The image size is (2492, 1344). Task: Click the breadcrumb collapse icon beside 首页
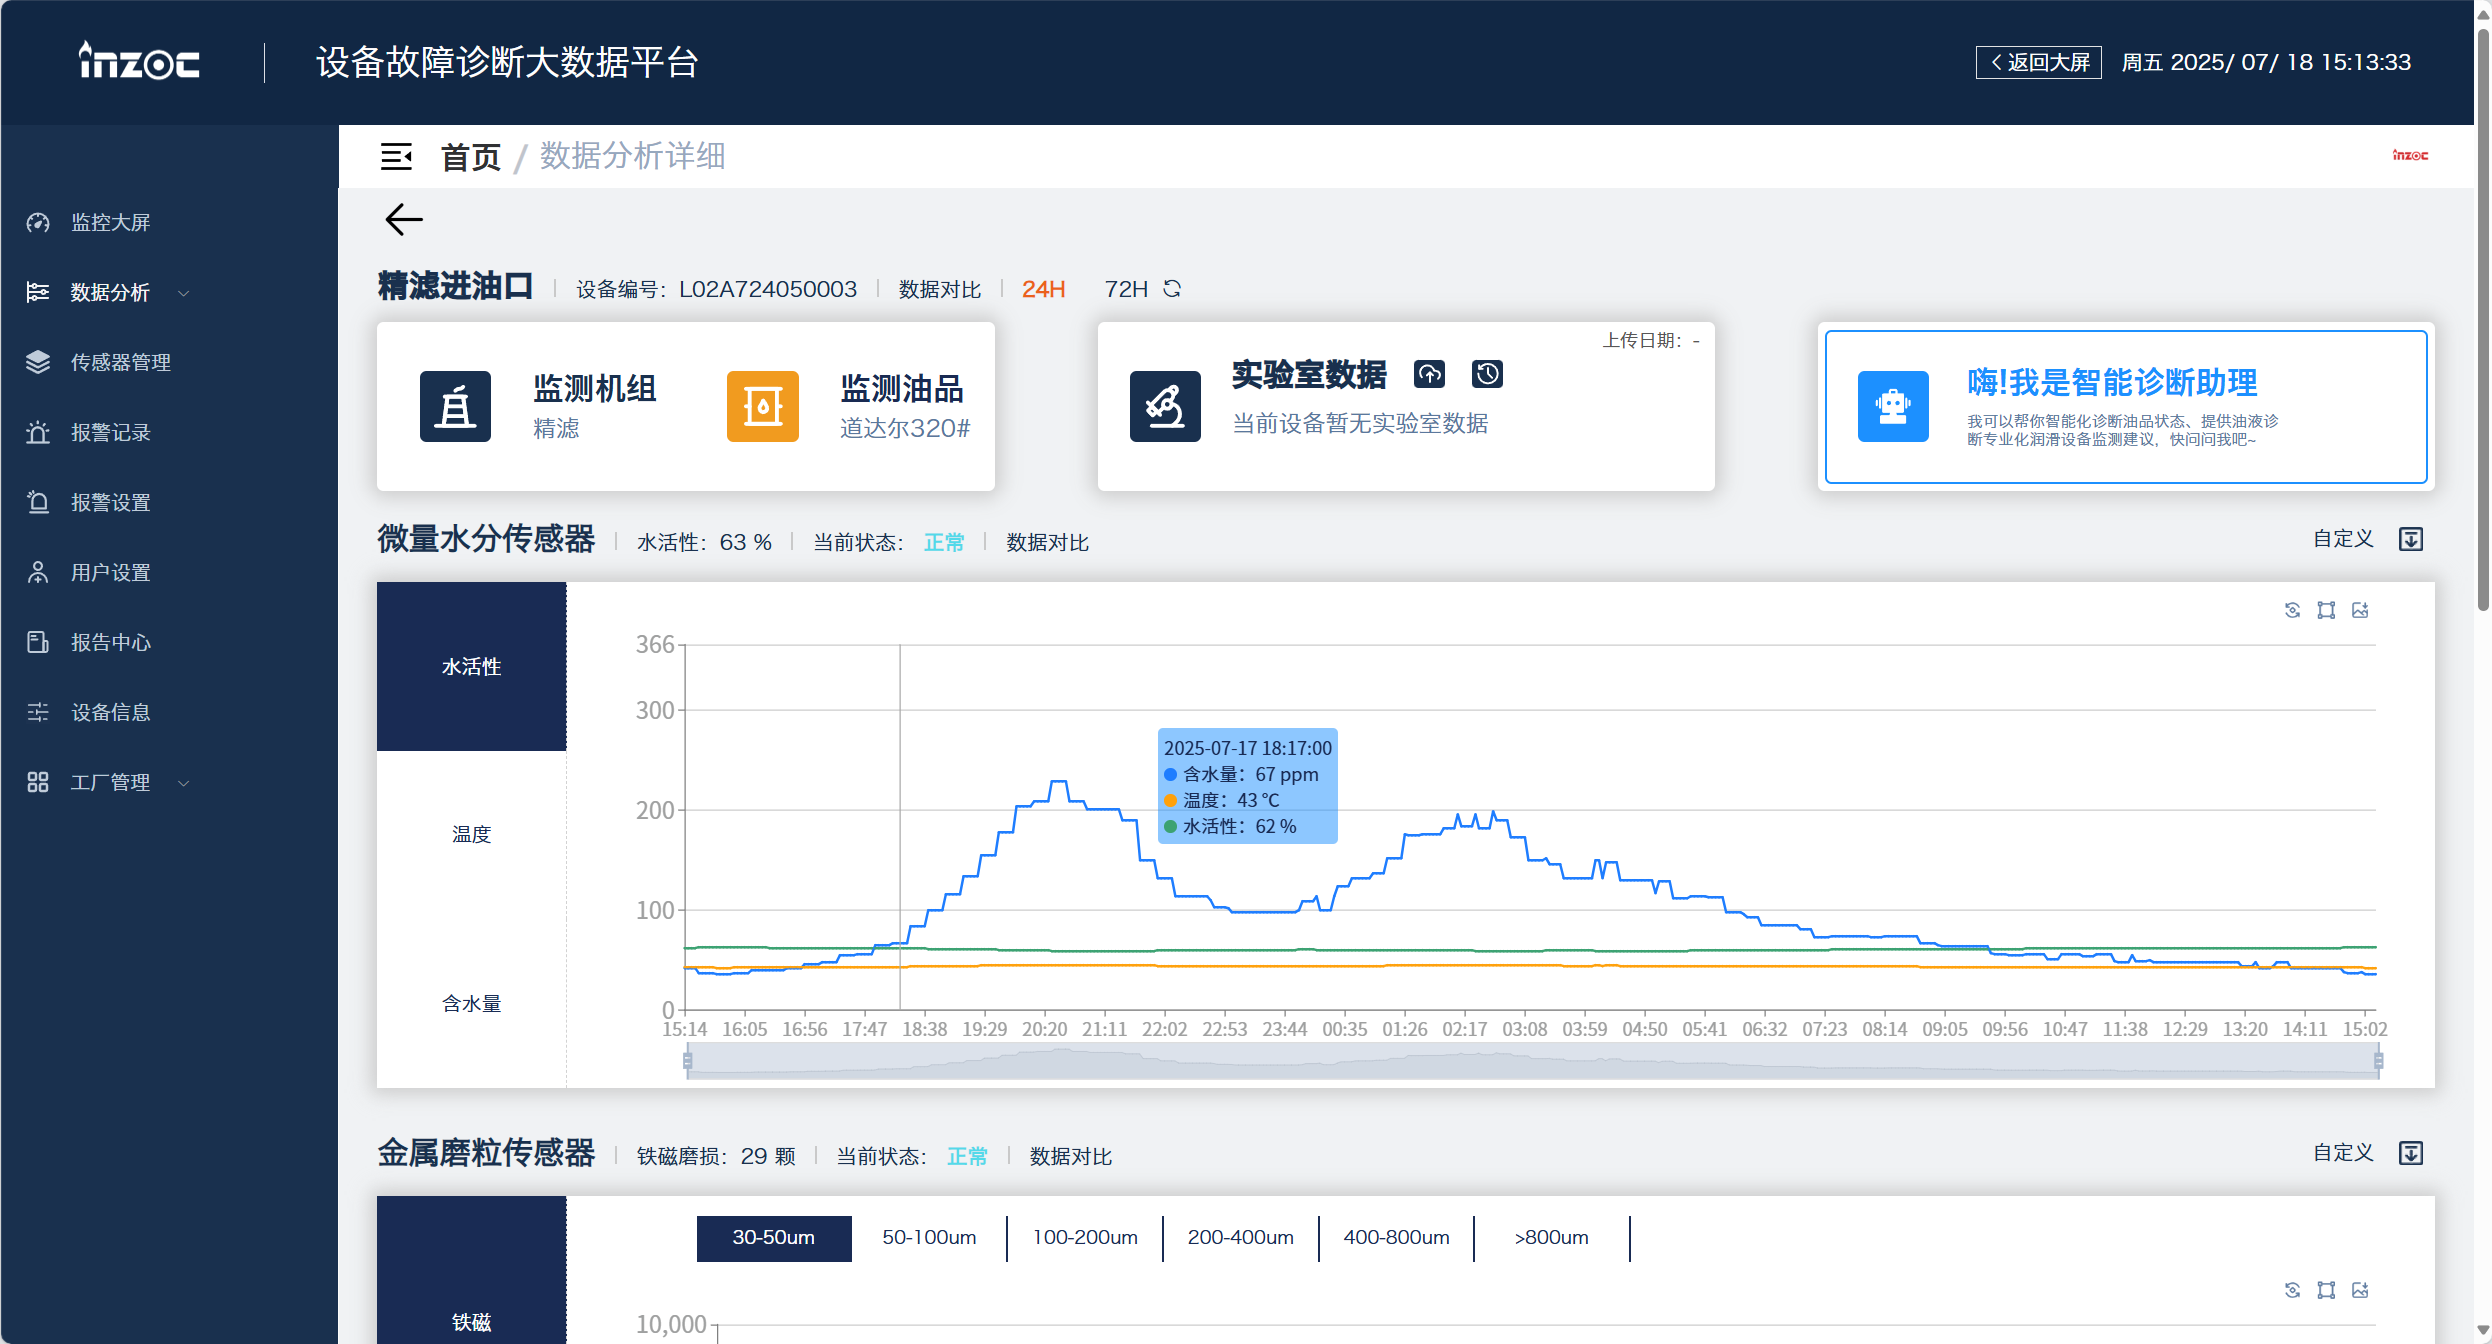click(x=396, y=157)
